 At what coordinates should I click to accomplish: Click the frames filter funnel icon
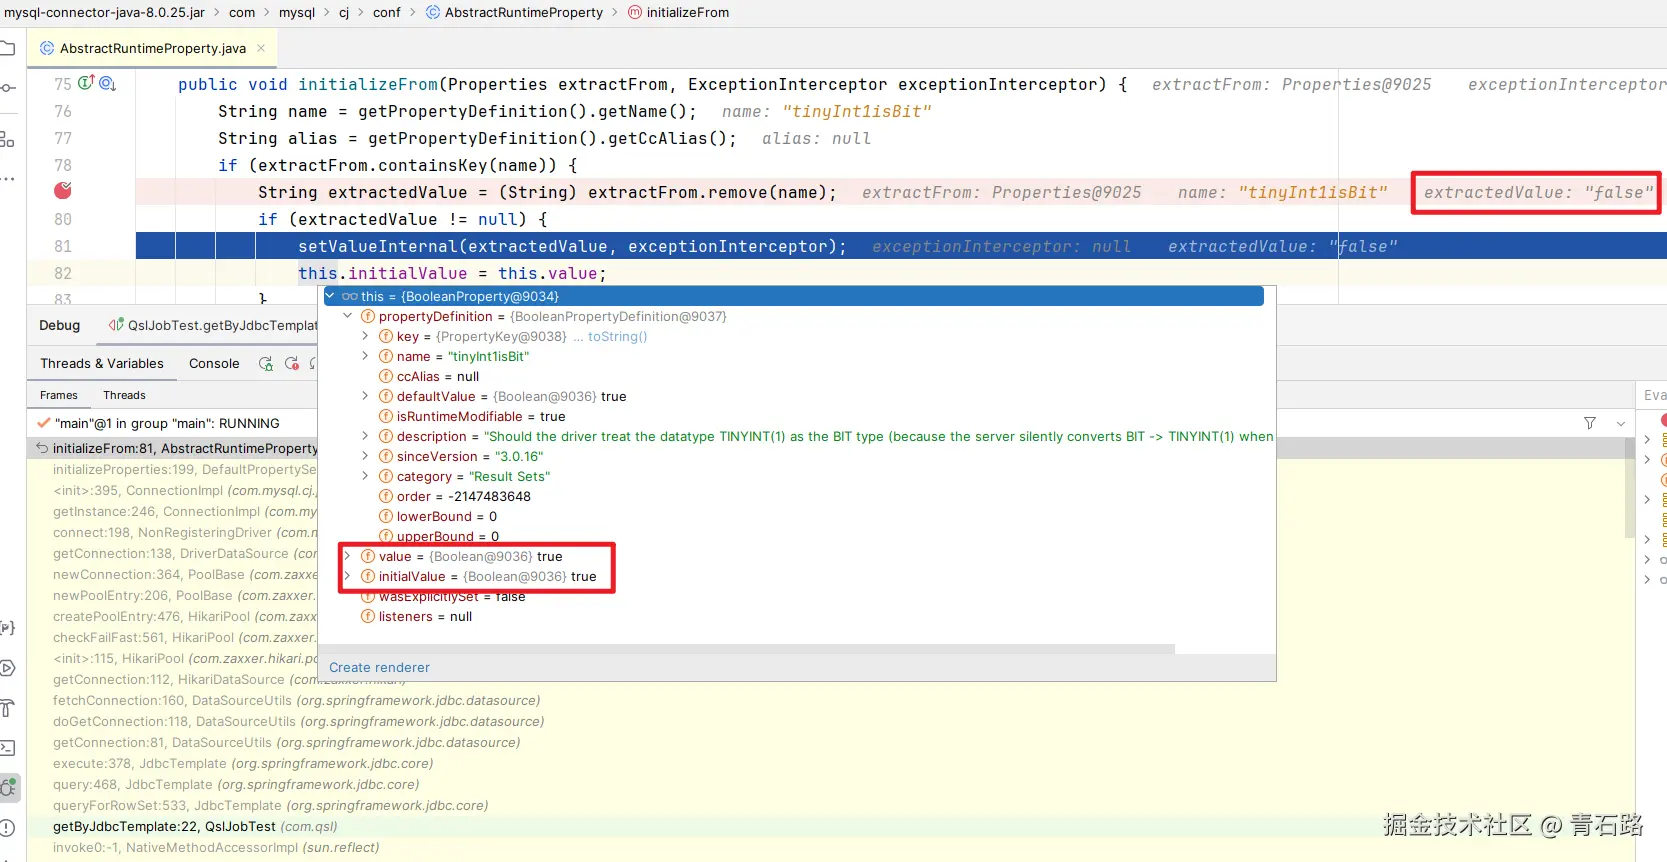pyautogui.click(x=1590, y=423)
